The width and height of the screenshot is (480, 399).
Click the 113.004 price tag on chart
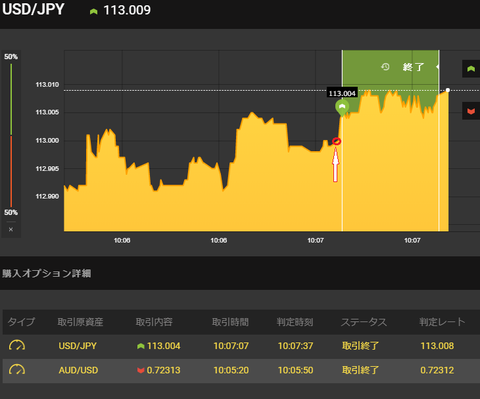pyautogui.click(x=342, y=93)
